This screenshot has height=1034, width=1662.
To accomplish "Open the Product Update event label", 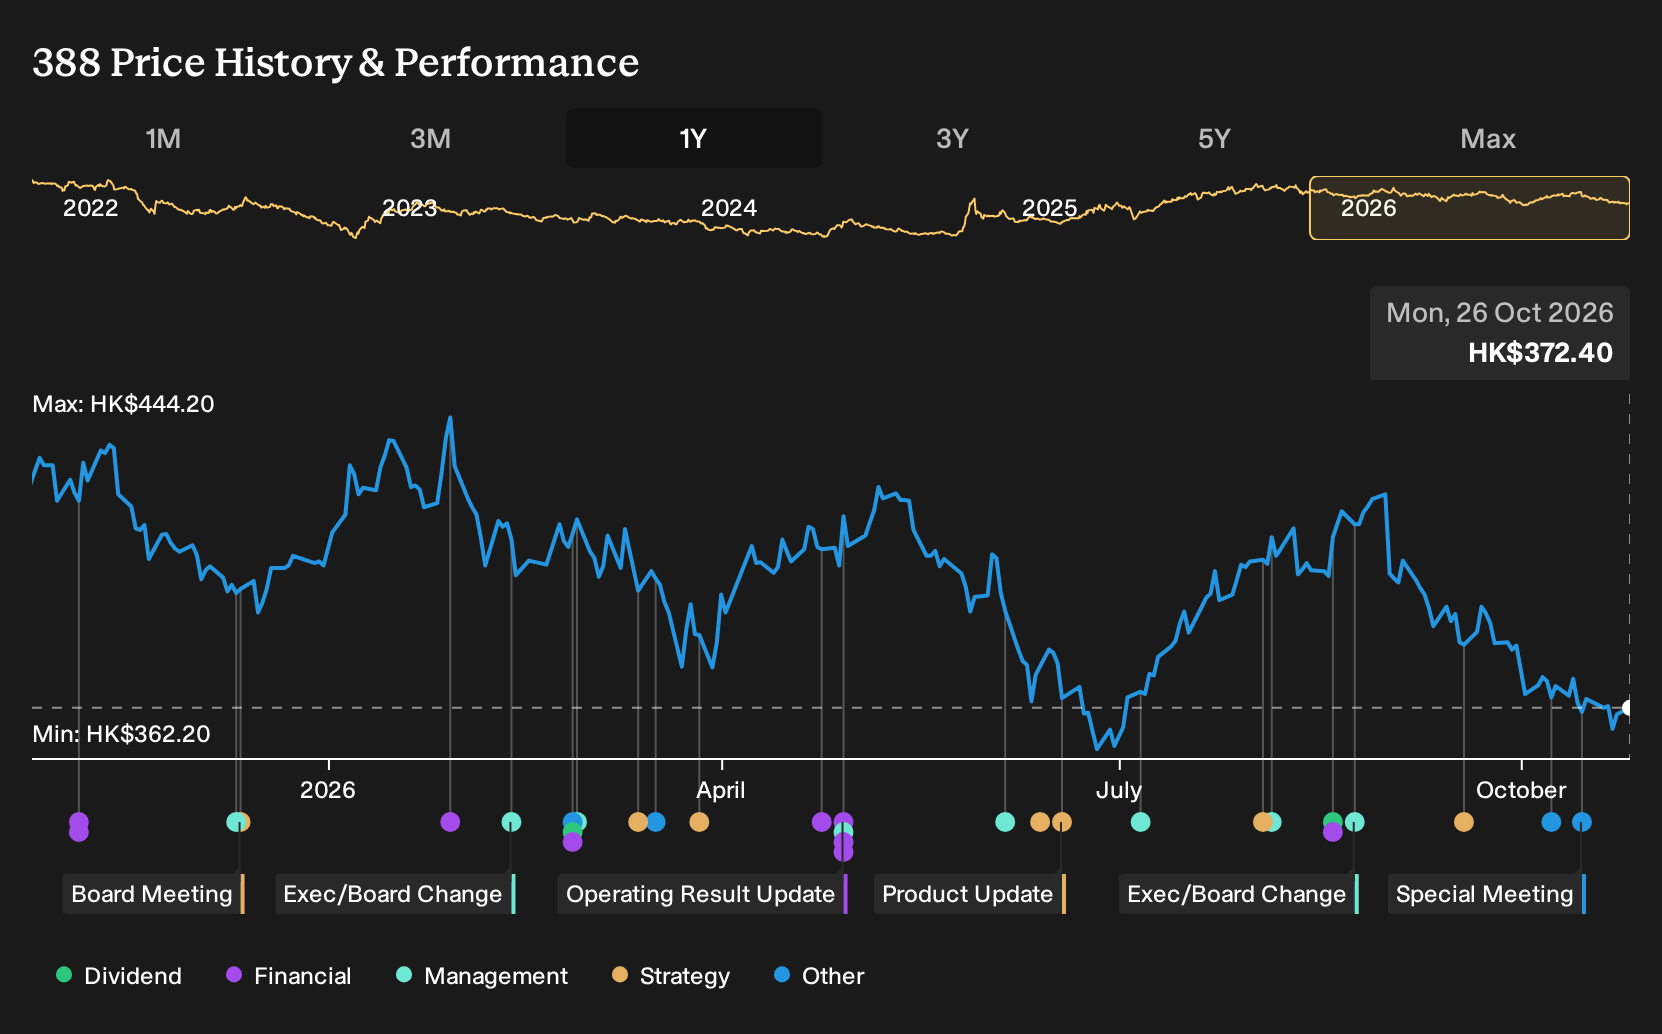I will click(x=970, y=894).
